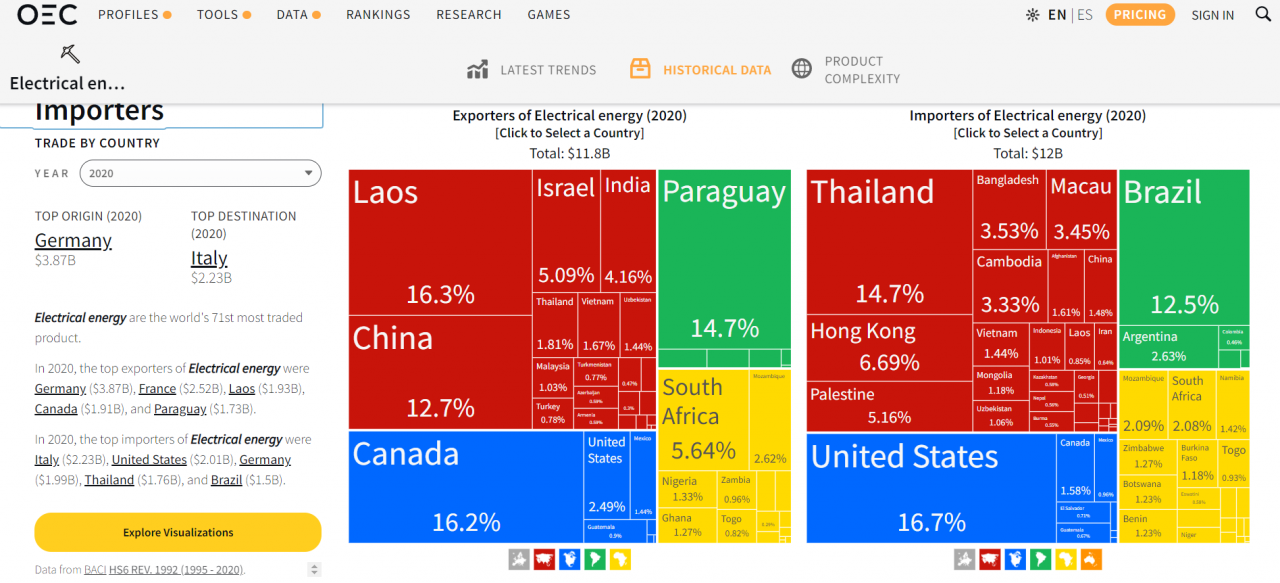Select Israel 5.09% exporter cell
1280x583 pixels.
[566, 230]
